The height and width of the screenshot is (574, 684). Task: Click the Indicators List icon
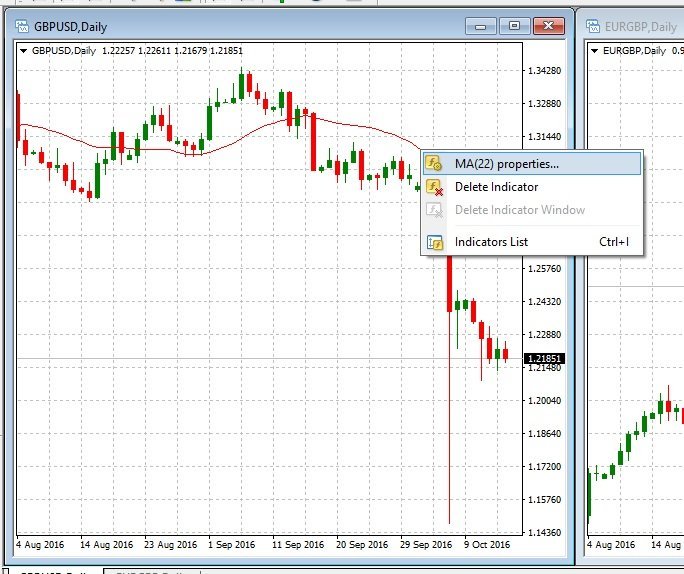434,242
